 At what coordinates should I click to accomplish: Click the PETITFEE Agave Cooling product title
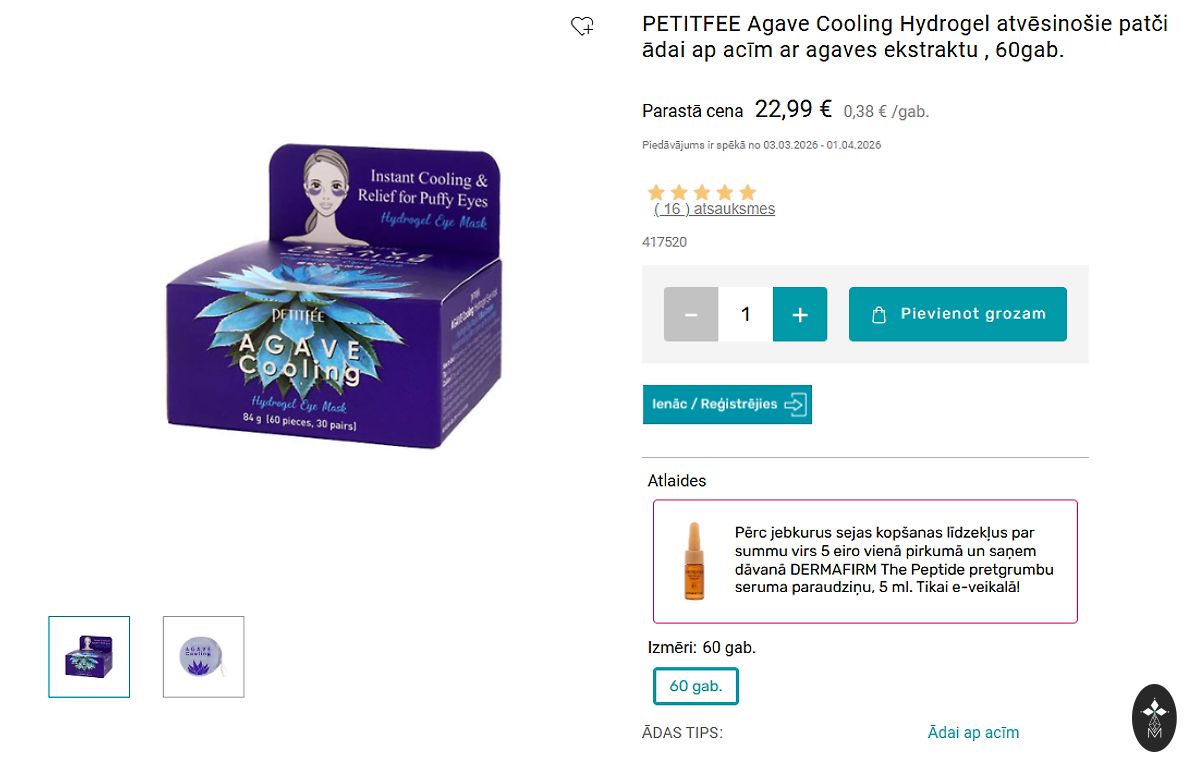pyautogui.click(x=904, y=37)
